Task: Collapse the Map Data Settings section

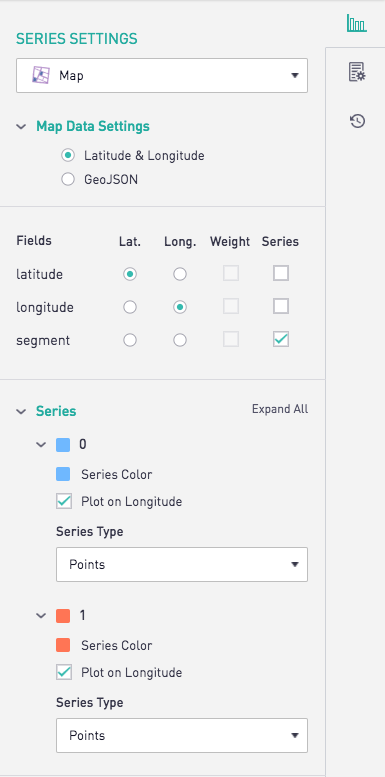Action: 21,127
